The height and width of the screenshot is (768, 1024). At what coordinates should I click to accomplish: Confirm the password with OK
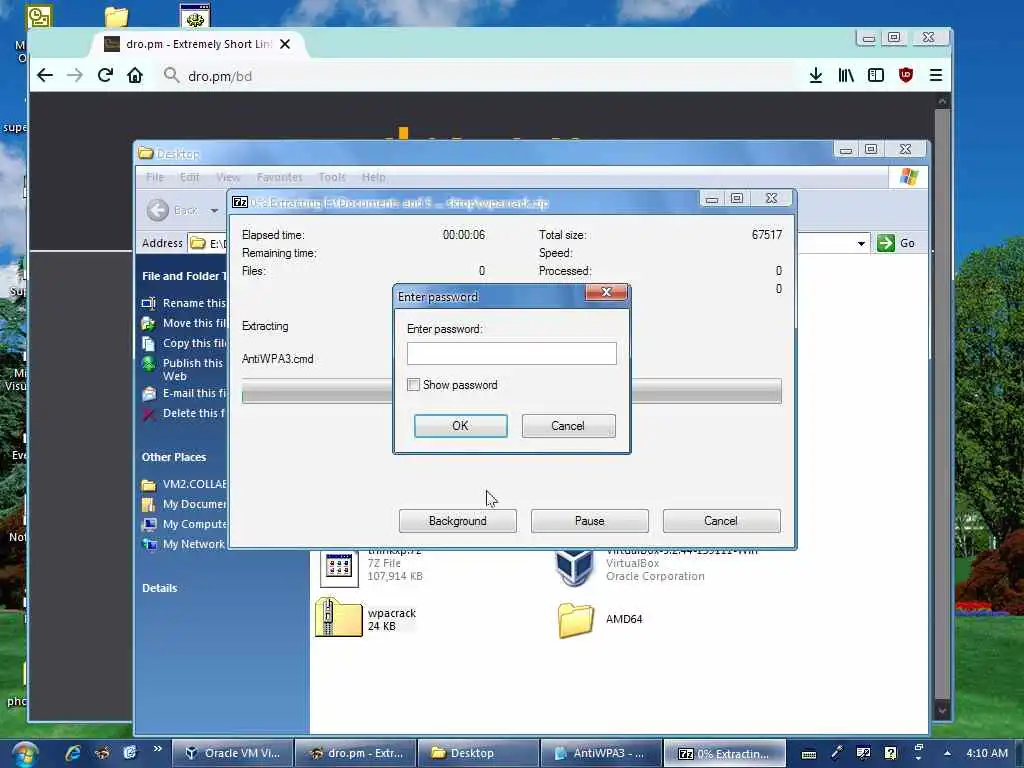click(x=460, y=426)
